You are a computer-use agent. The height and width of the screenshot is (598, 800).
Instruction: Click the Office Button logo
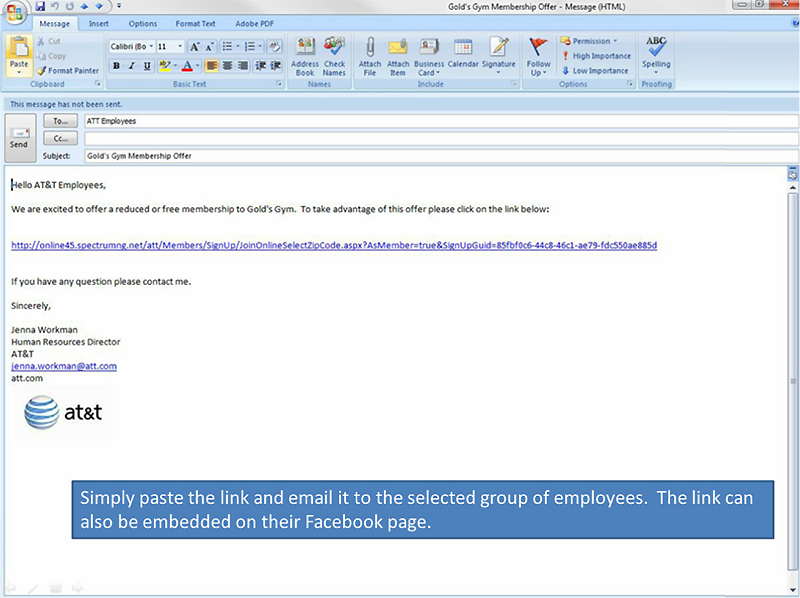[x=14, y=12]
